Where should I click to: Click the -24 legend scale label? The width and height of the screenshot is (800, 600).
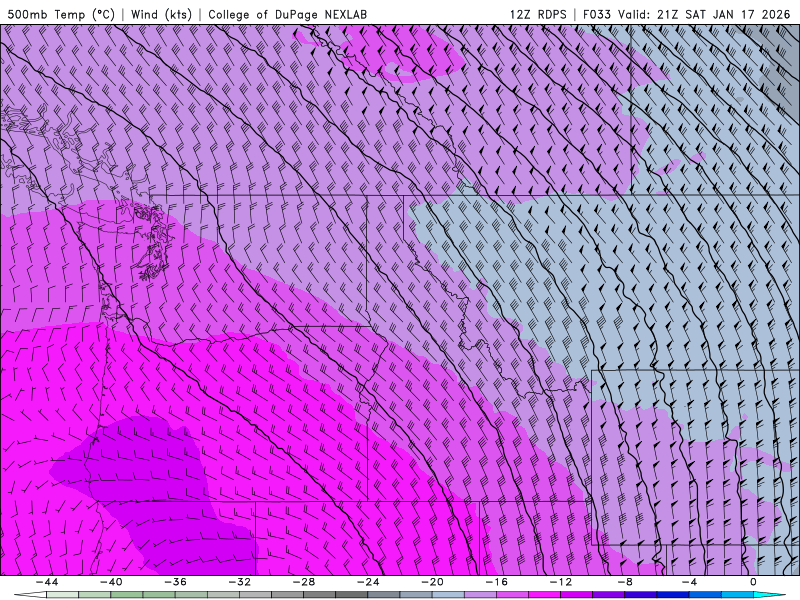click(368, 582)
